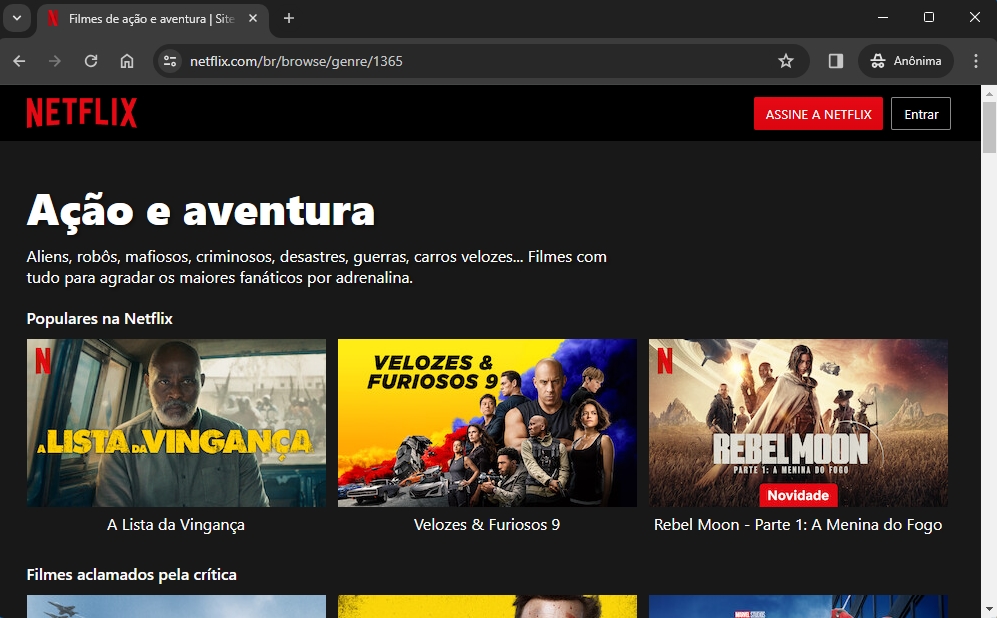Select the Filmes de ação e aventura tab
Image resolution: width=997 pixels, height=618 pixels.
pyautogui.click(x=151, y=19)
